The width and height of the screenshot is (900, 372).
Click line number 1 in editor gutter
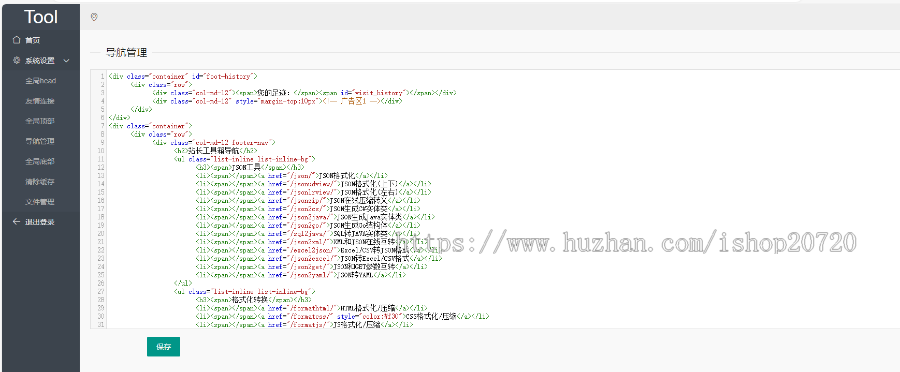point(103,76)
